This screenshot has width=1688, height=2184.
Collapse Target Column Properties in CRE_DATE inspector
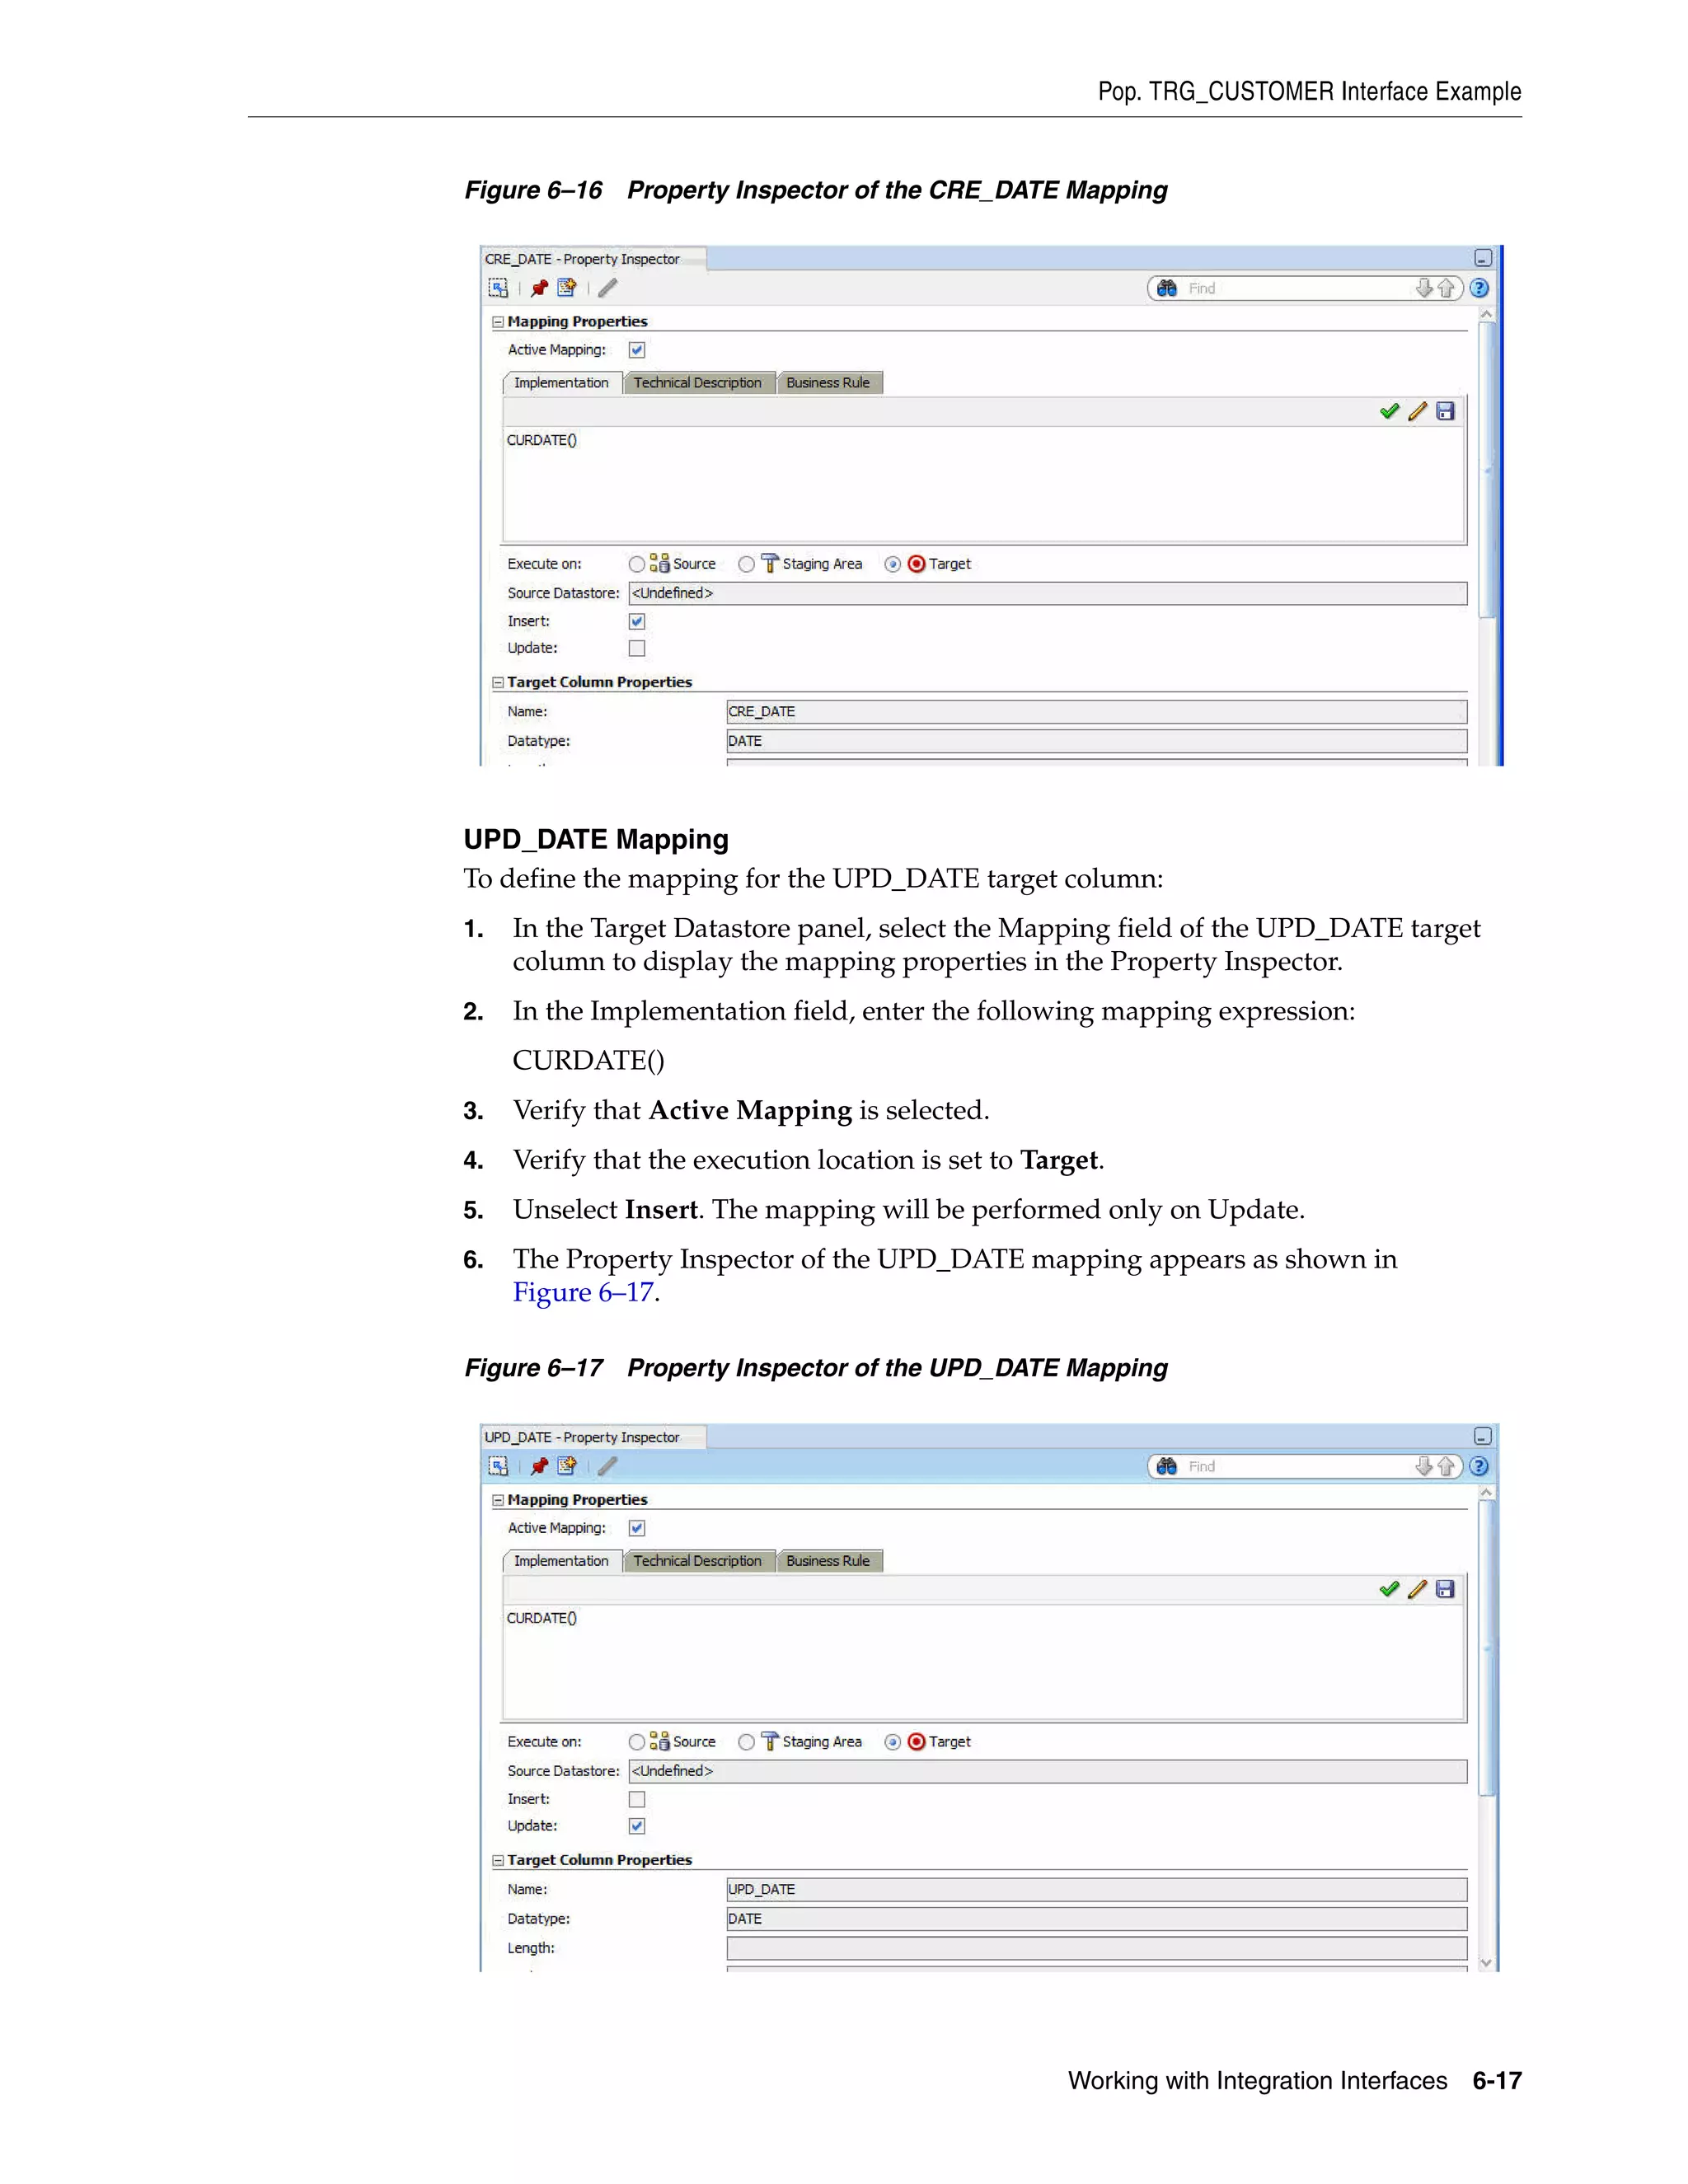(498, 682)
